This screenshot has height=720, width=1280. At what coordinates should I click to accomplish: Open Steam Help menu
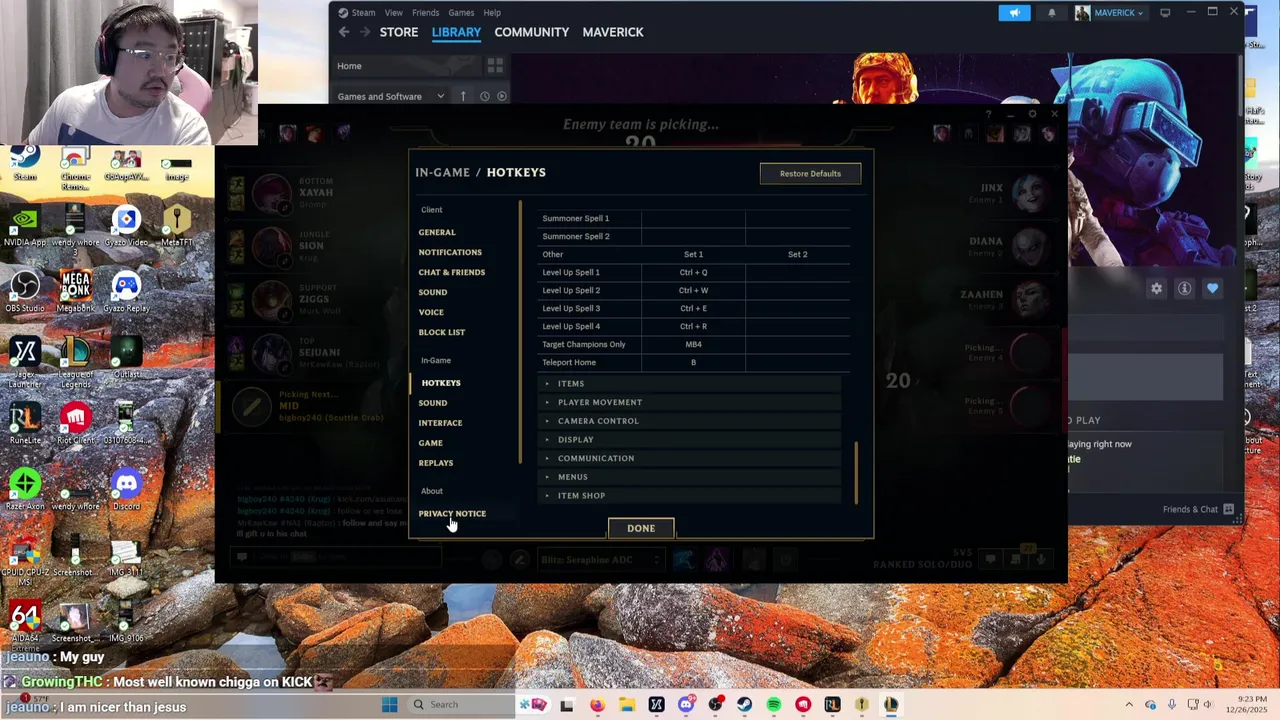click(x=492, y=13)
